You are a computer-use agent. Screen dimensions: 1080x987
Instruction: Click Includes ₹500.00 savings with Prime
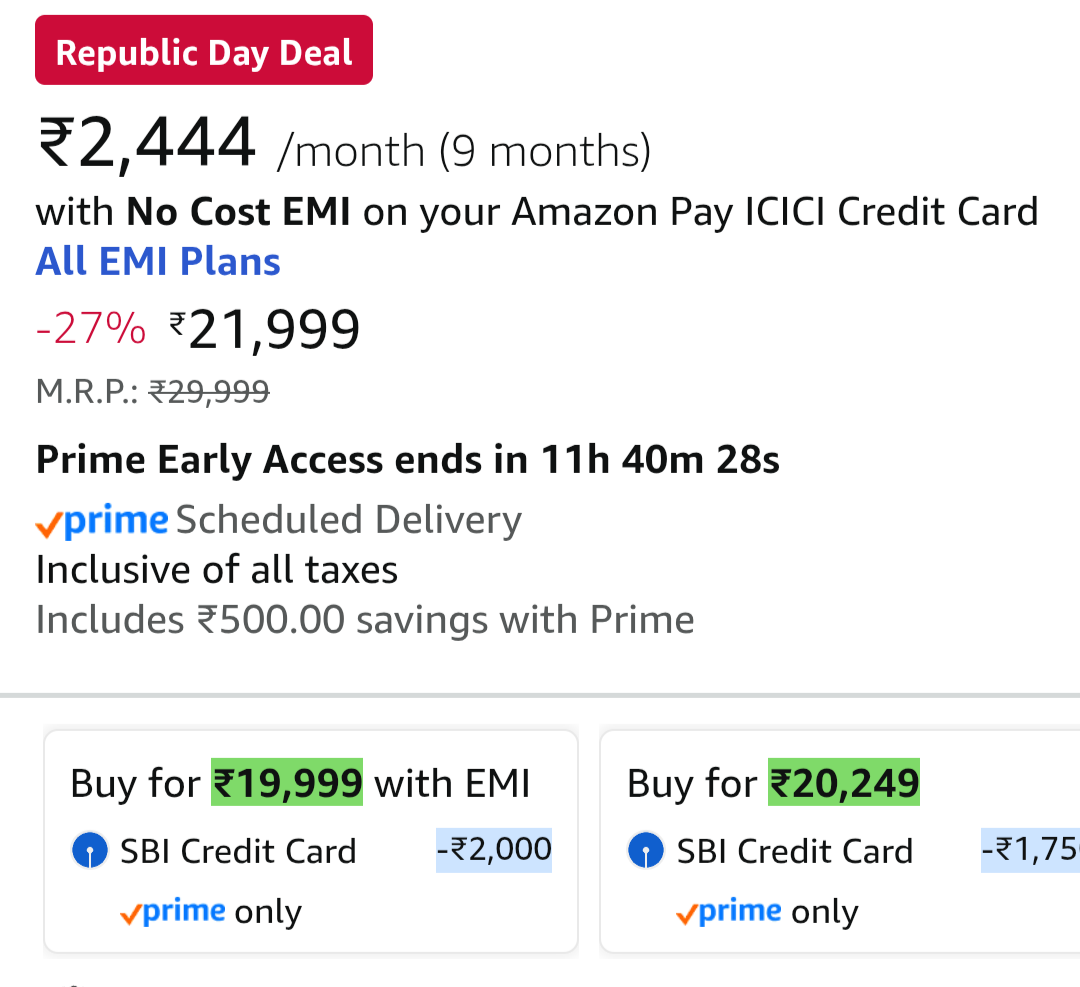coord(365,620)
